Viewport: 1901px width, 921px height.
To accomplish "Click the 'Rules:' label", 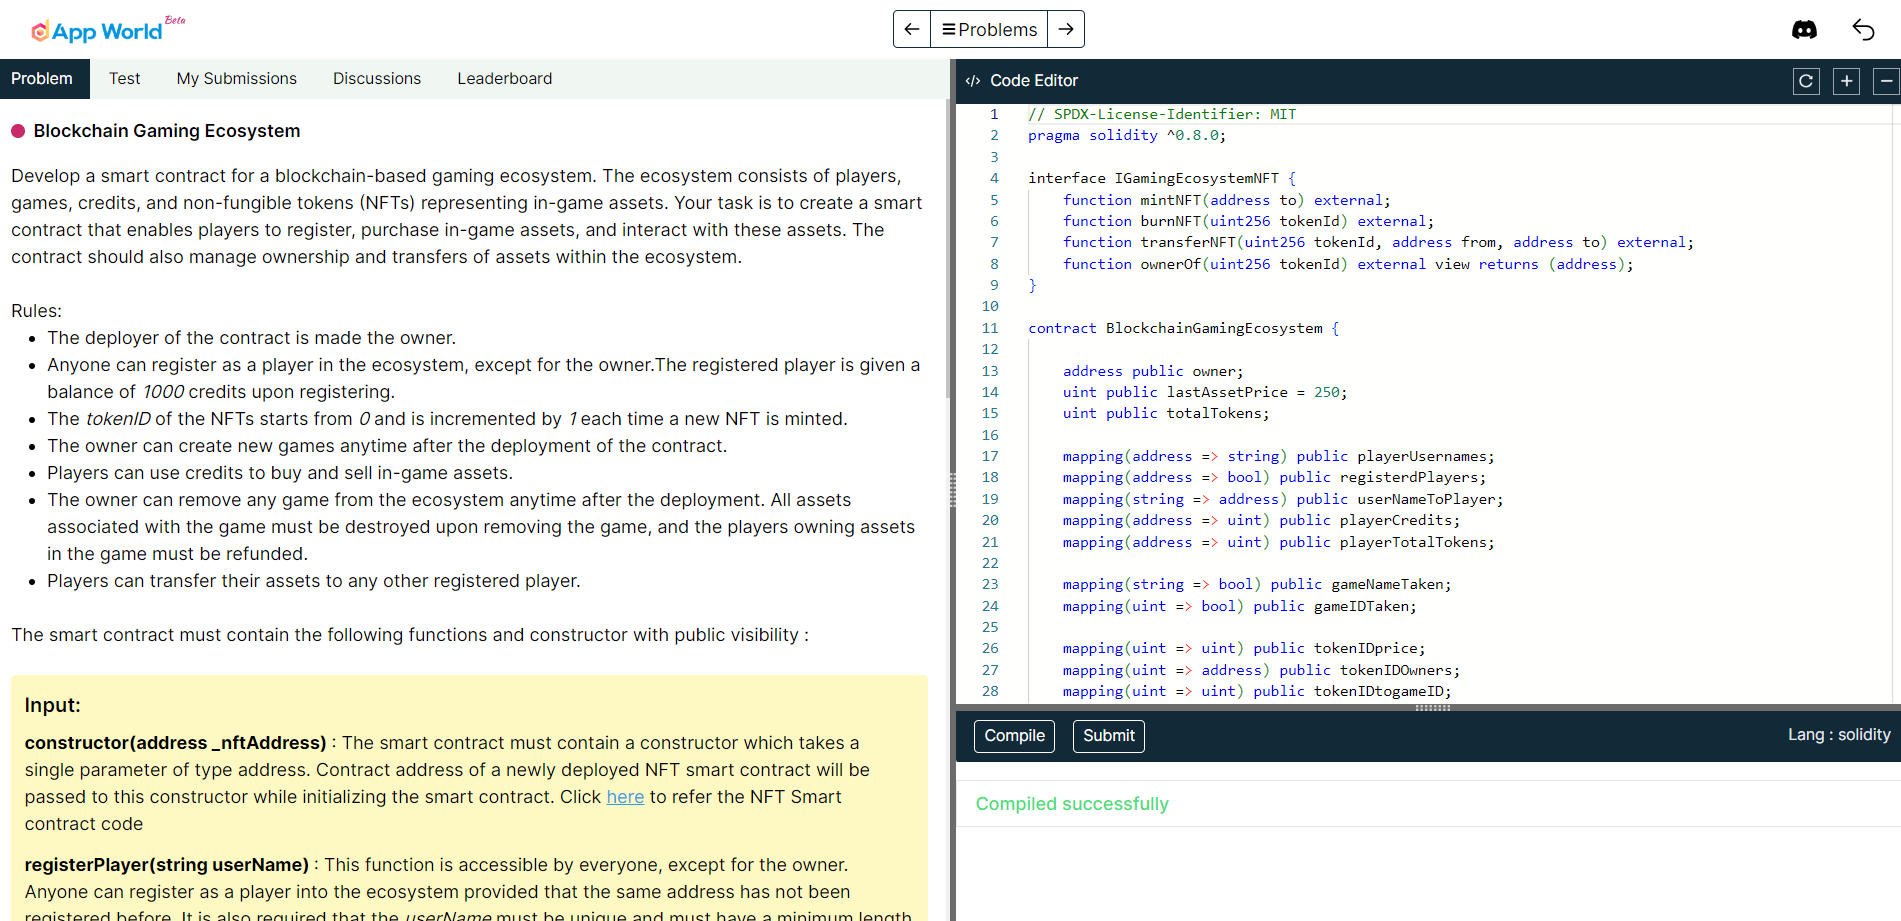I will 37,311.
